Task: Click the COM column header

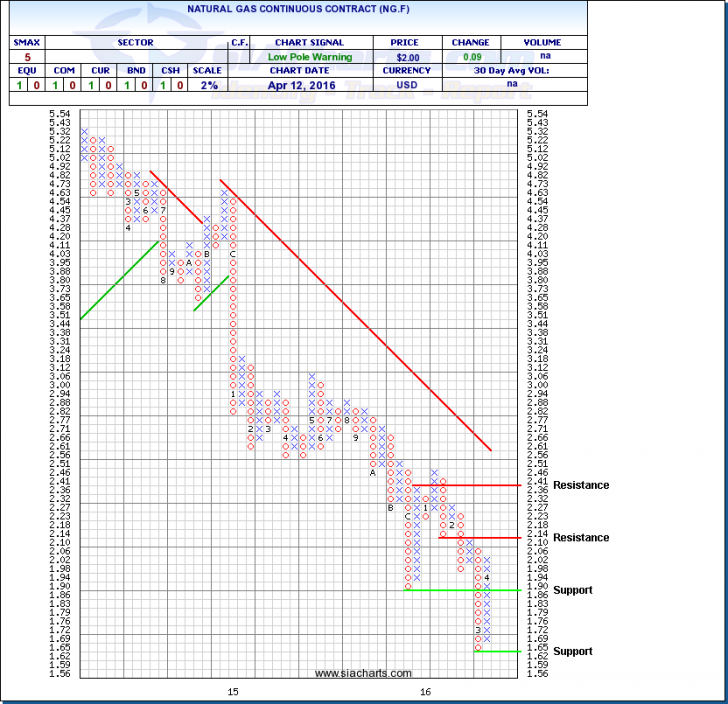Action: (61, 72)
